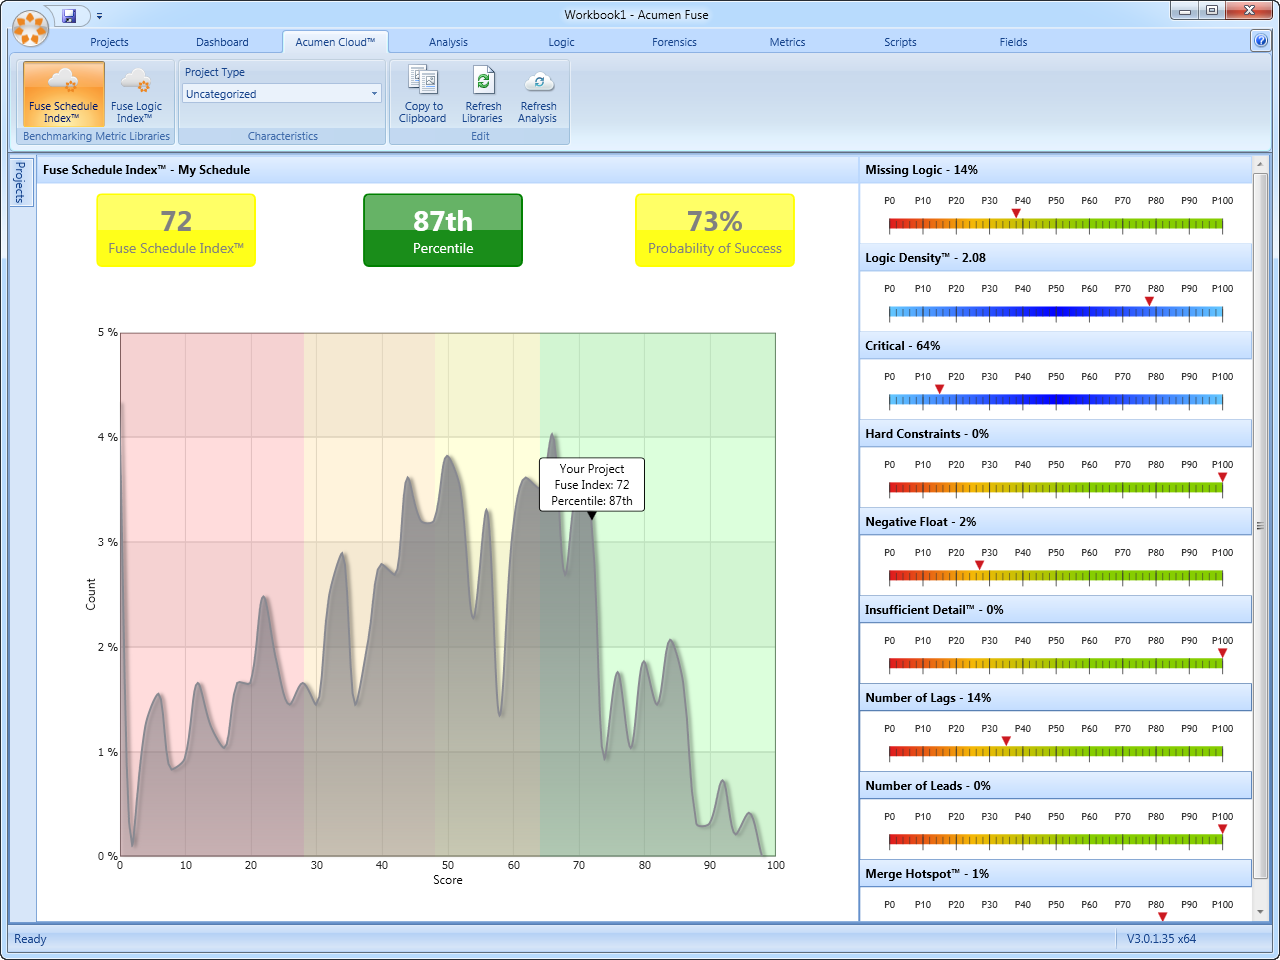Screen dimensions: 1280x960
Task: Click the metrics panel vertical scrollbar thumb
Action: (x=1260, y=526)
